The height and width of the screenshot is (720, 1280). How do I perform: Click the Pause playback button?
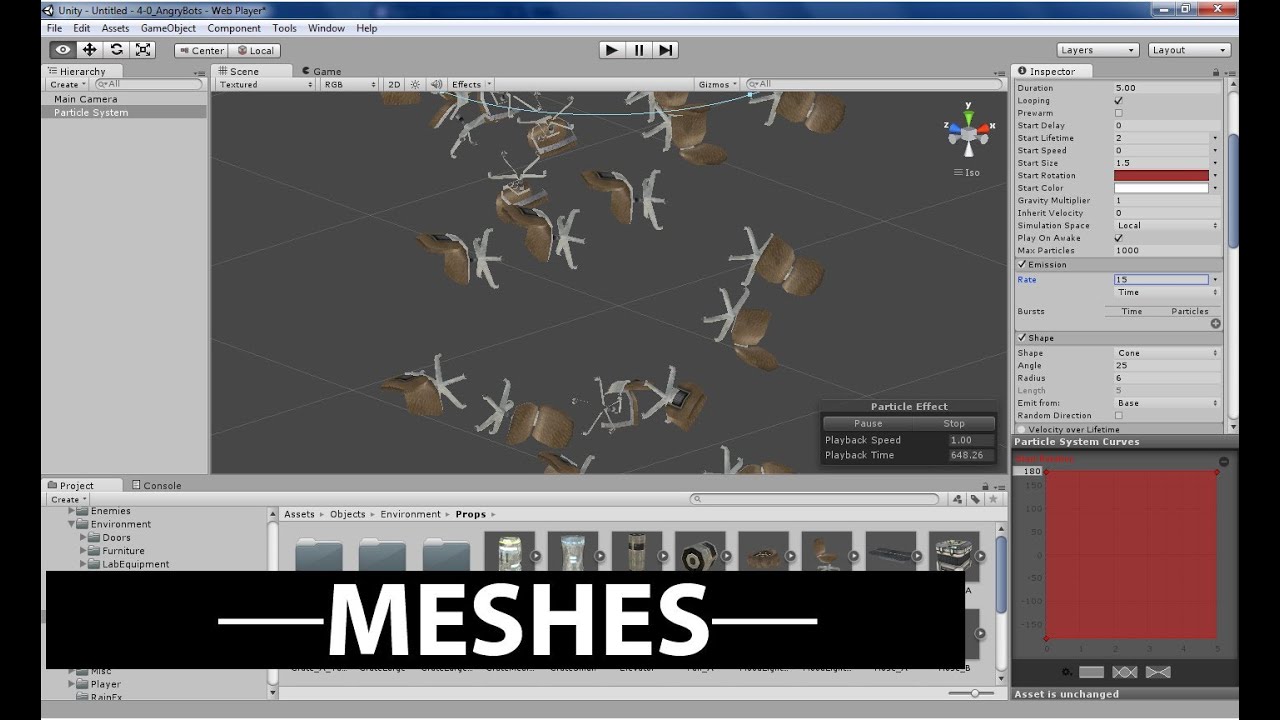point(639,50)
